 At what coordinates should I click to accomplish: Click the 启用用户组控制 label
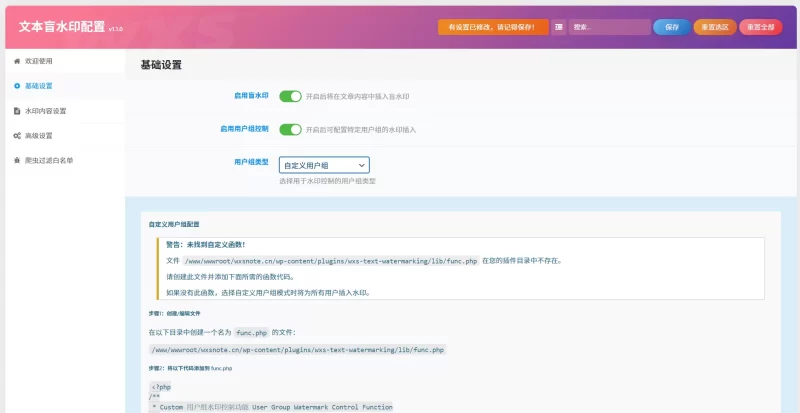click(x=244, y=129)
